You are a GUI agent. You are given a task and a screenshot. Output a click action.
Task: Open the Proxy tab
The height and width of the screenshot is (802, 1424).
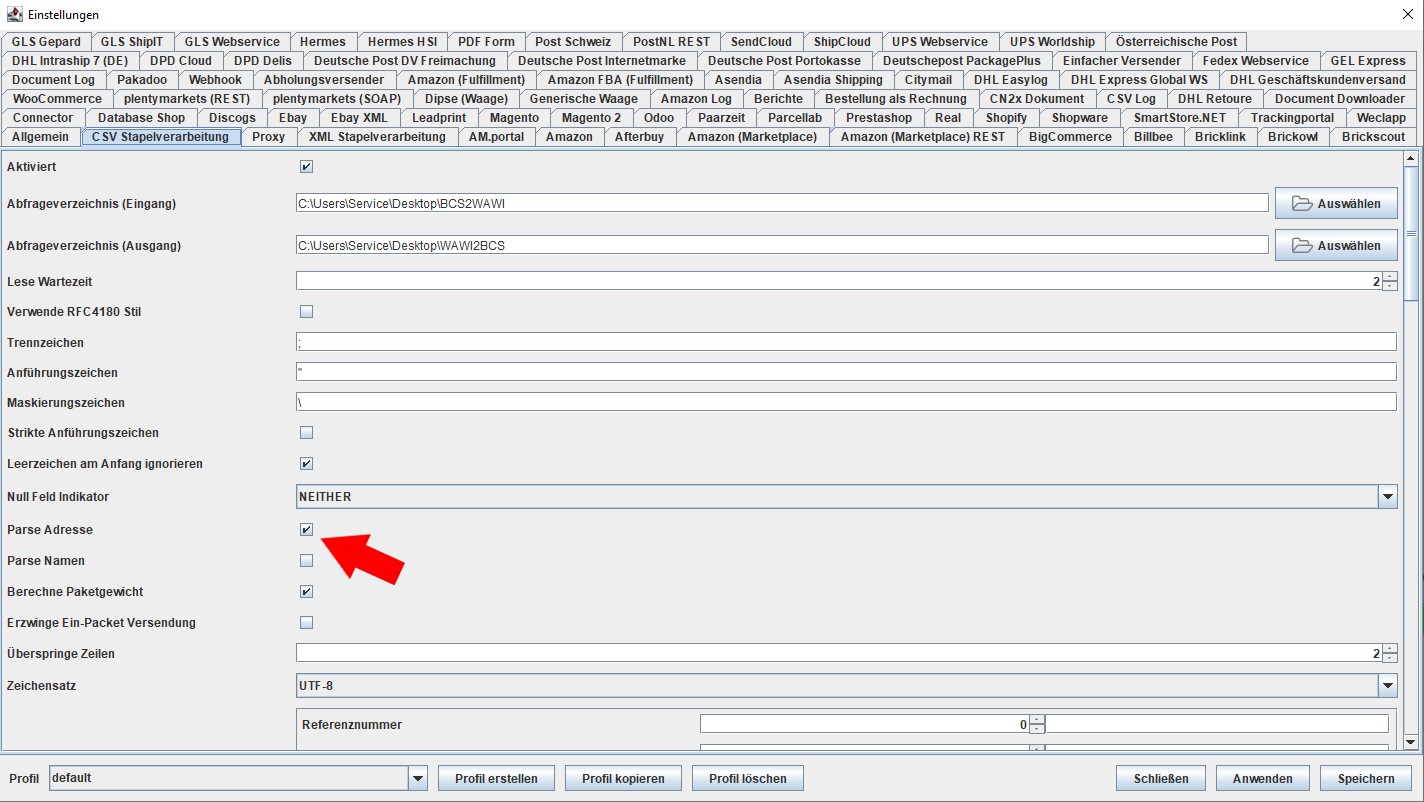(268, 137)
